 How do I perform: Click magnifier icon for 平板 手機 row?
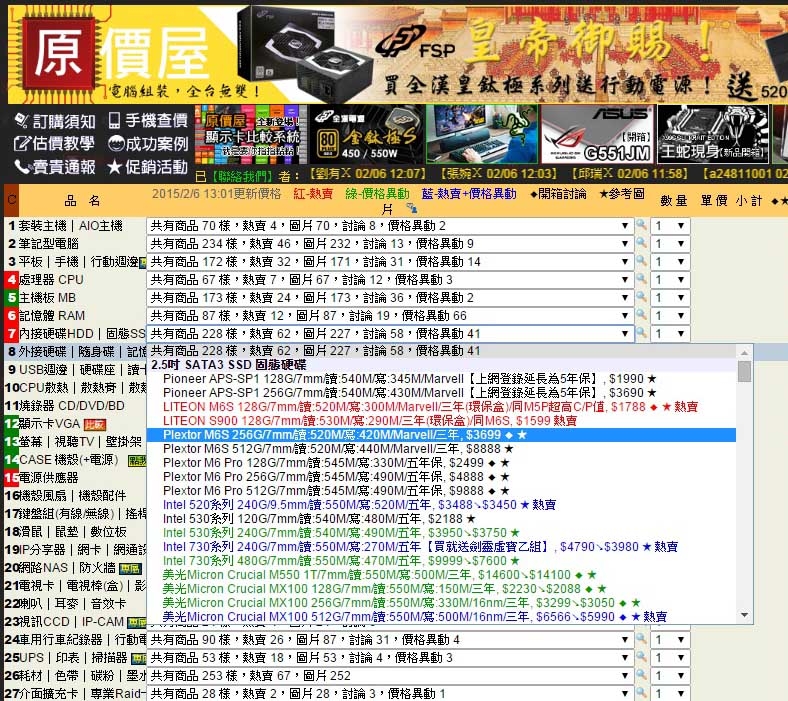coord(642,261)
